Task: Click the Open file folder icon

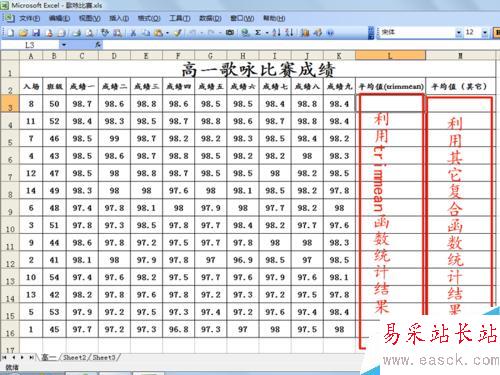Action: [x=23, y=33]
